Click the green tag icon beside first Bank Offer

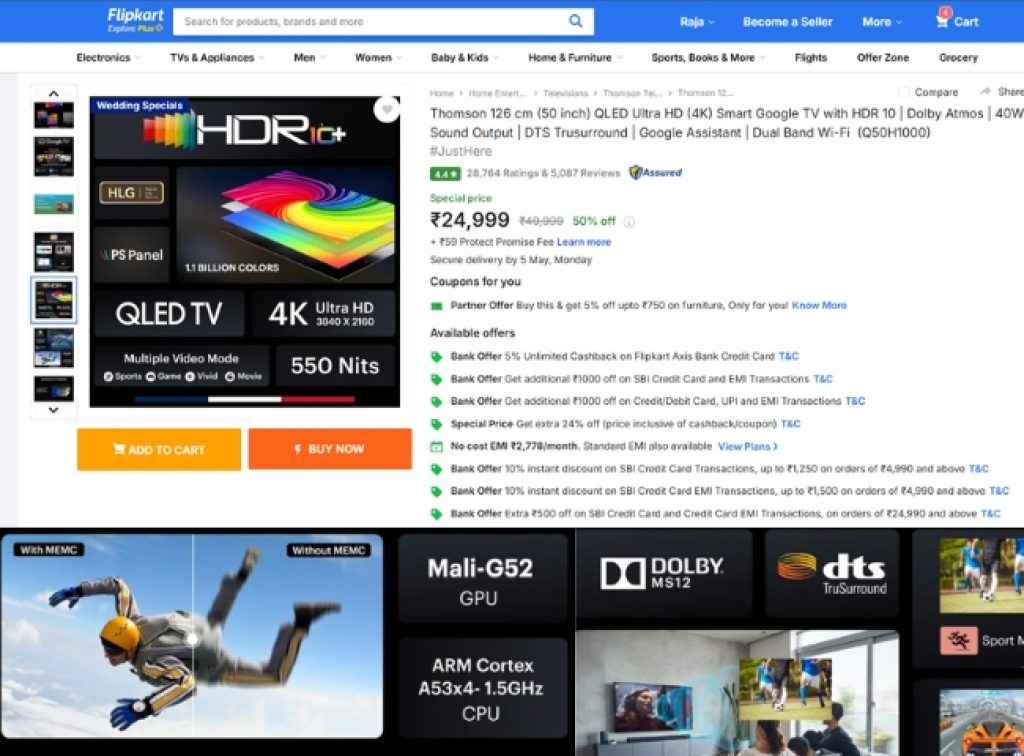(x=434, y=356)
